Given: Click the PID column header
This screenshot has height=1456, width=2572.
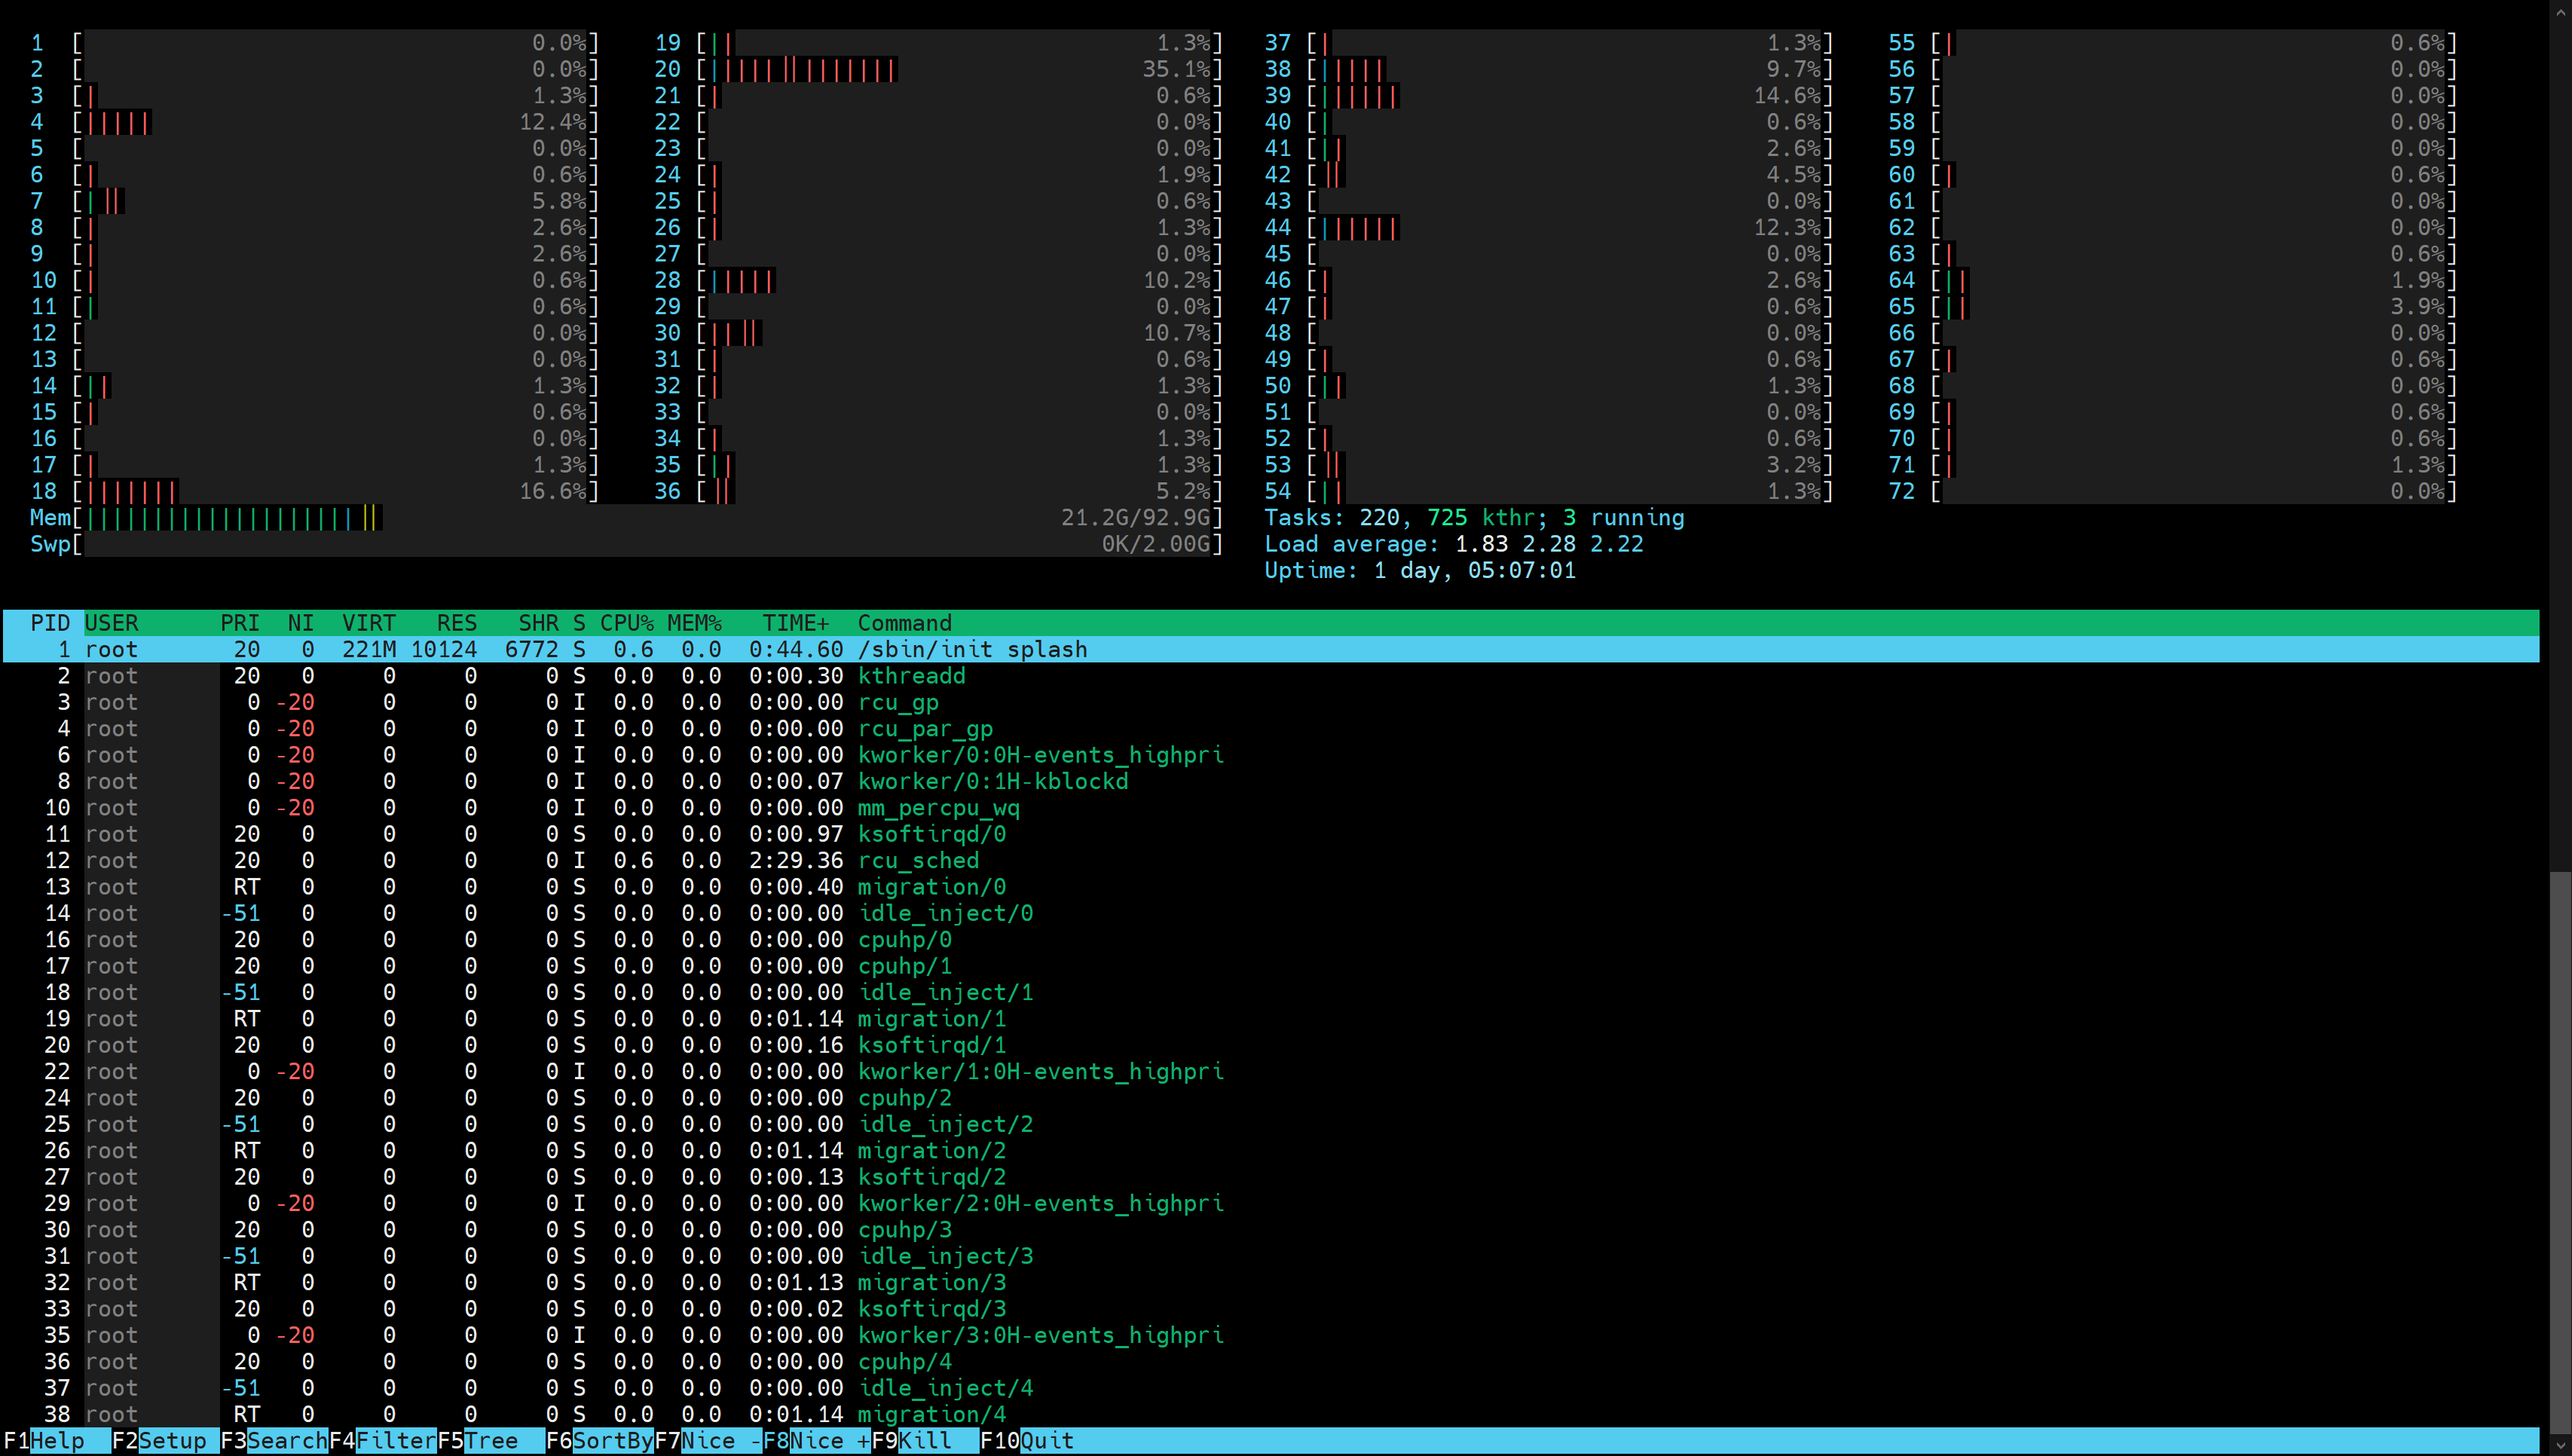Looking at the screenshot, I should pos(50,623).
